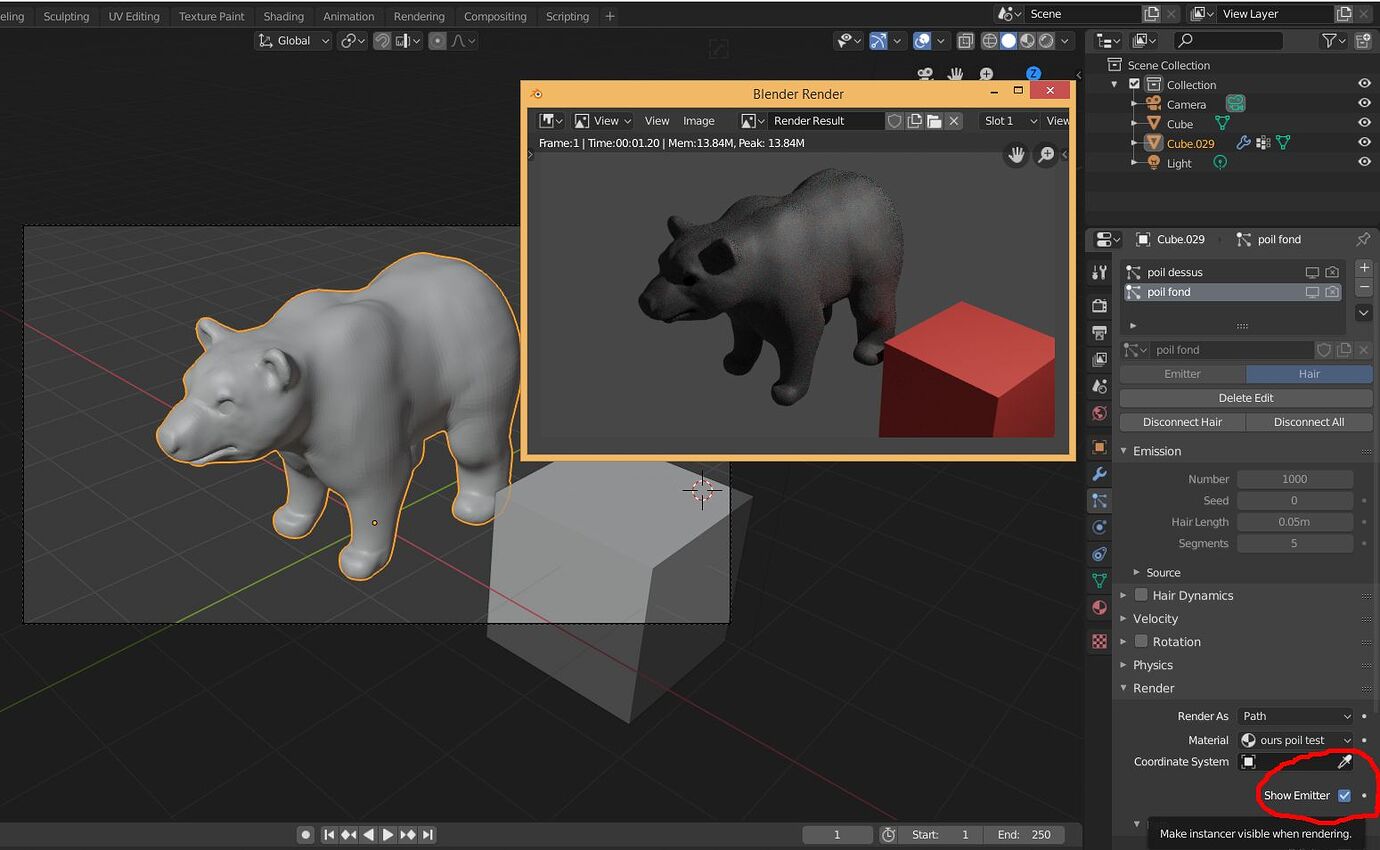The height and width of the screenshot is (850, 1380).
Task: Click the Hair Length value field
Action: pos(1295,522)
